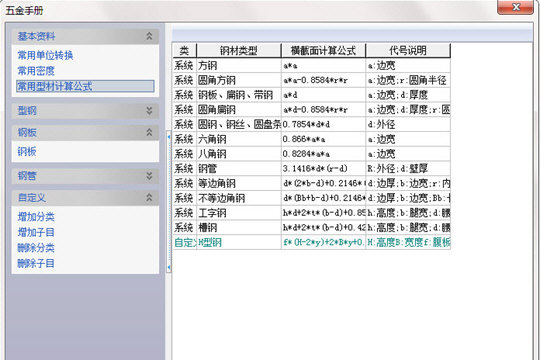Select the 方钢 row cell

(239, 65)
